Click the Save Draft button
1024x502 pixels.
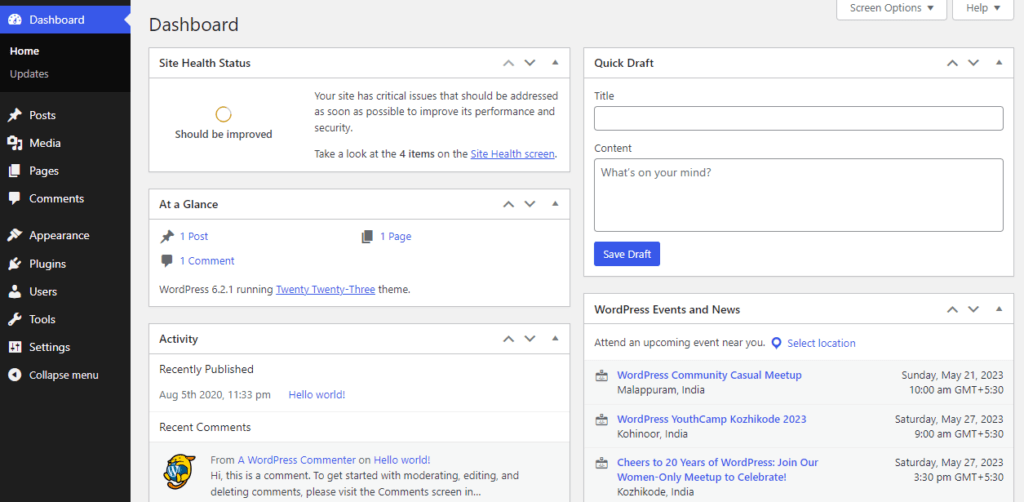[627, 254]
